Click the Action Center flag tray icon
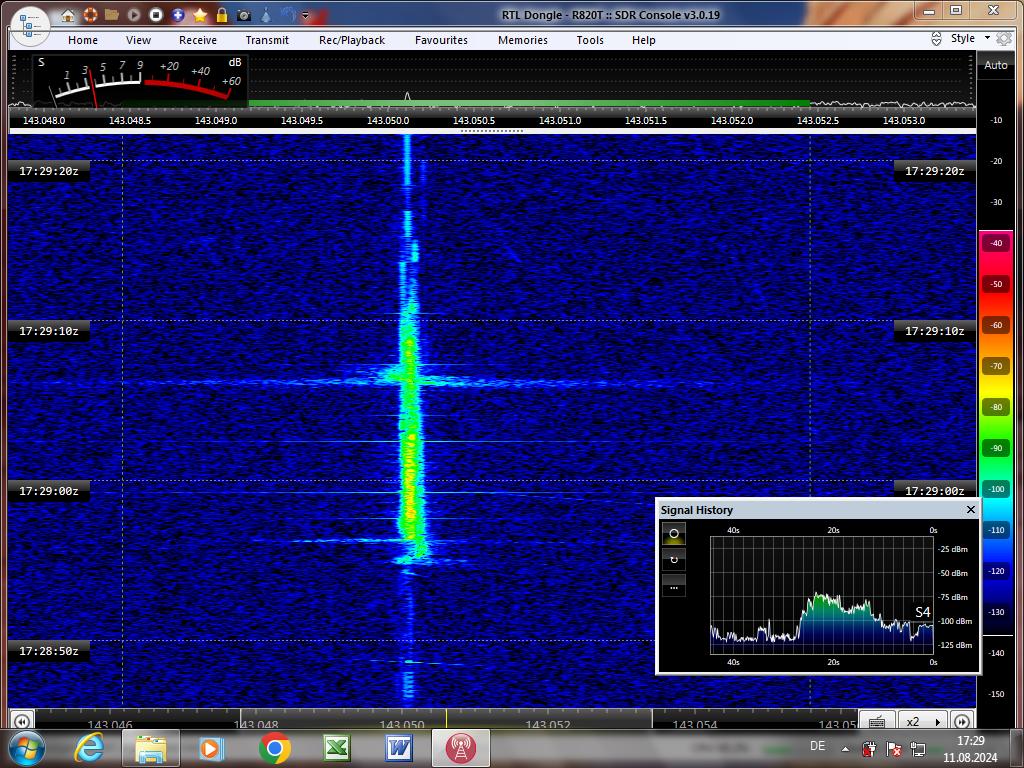 893,749
